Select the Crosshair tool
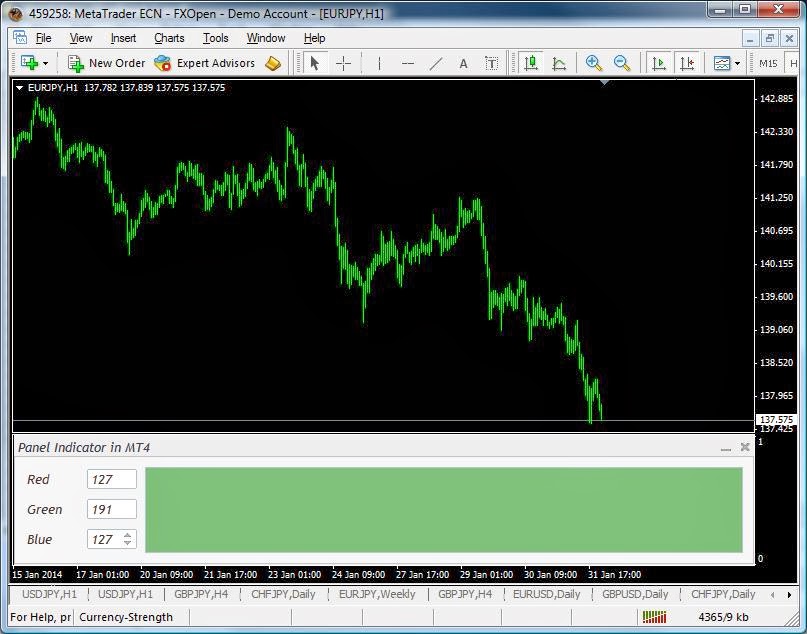This screenshot has width=807, height=634. 343,63
